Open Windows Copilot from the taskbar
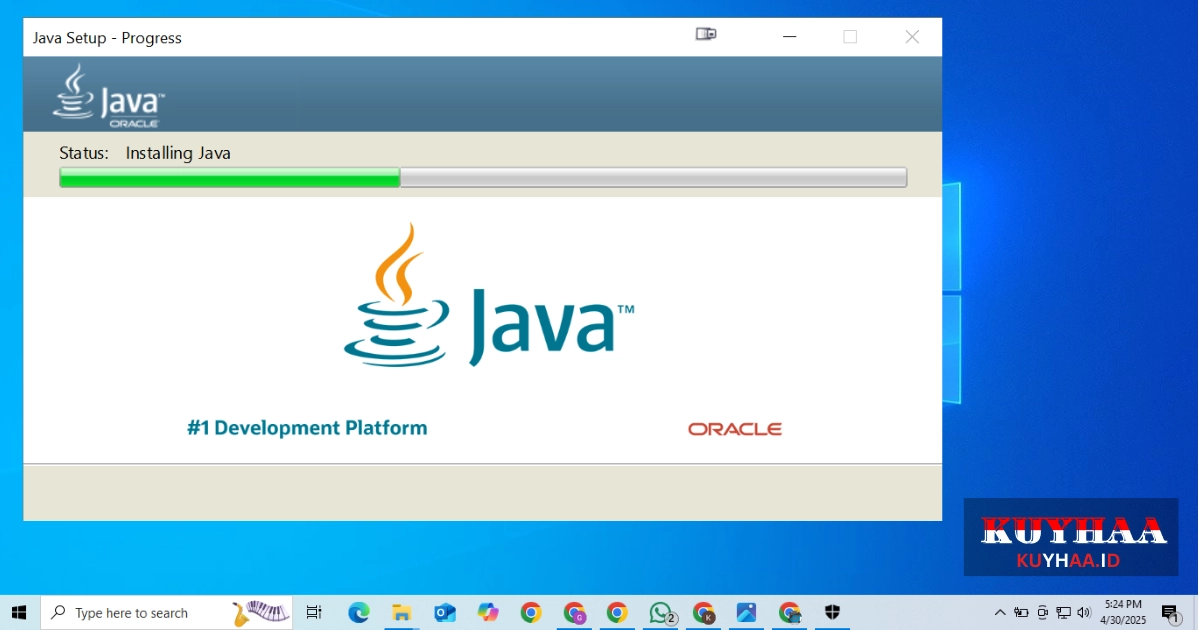This screenshot has height=630, width=1200. point(488,612)
